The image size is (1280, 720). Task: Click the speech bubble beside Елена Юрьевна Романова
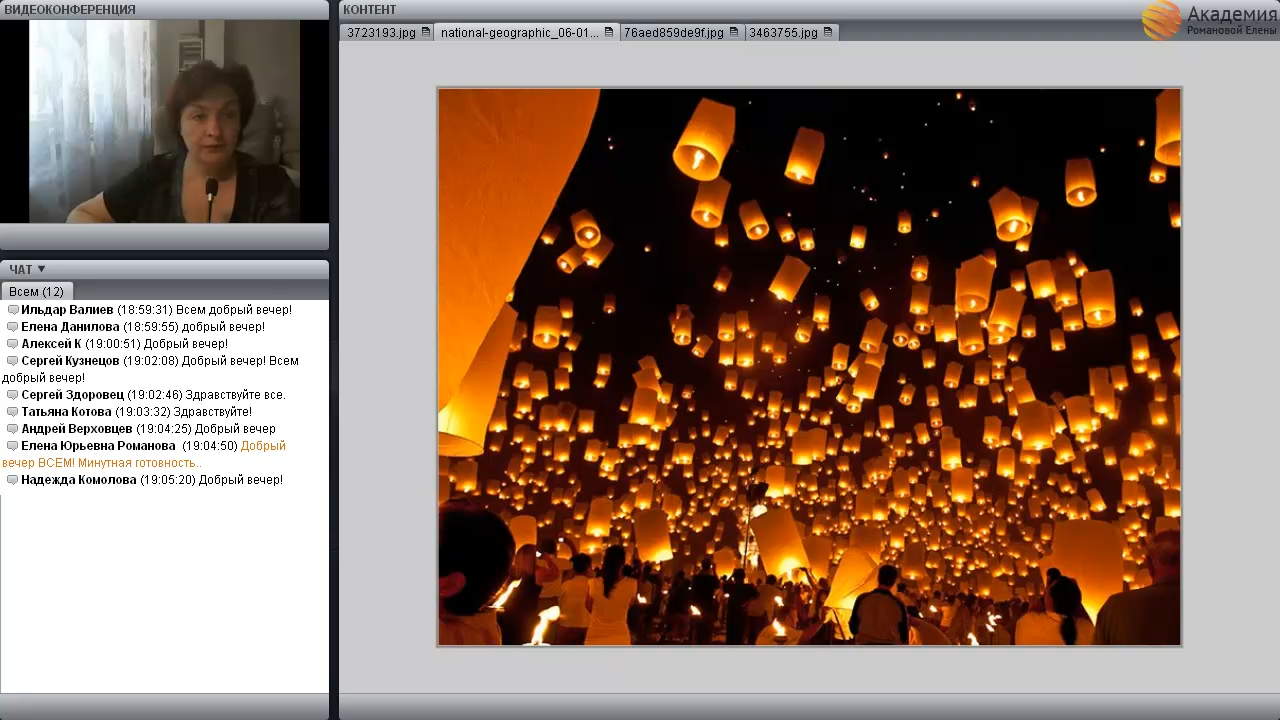point(13,446)
